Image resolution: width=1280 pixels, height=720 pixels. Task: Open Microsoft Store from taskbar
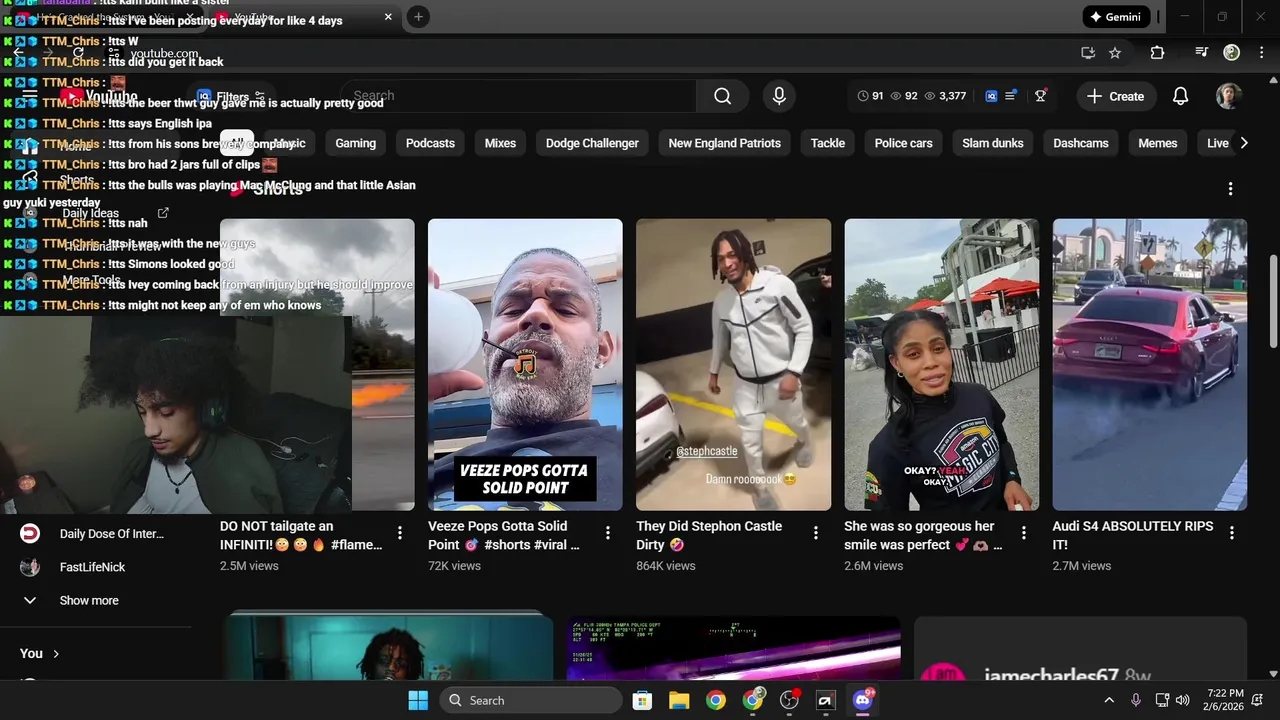(x=642, y=700)
